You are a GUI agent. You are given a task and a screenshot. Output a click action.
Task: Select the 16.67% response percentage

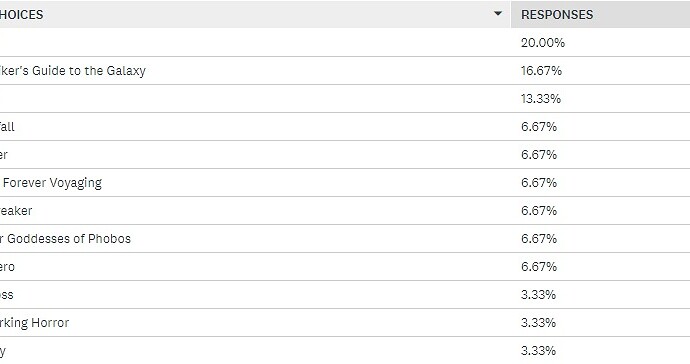[541, 70]
